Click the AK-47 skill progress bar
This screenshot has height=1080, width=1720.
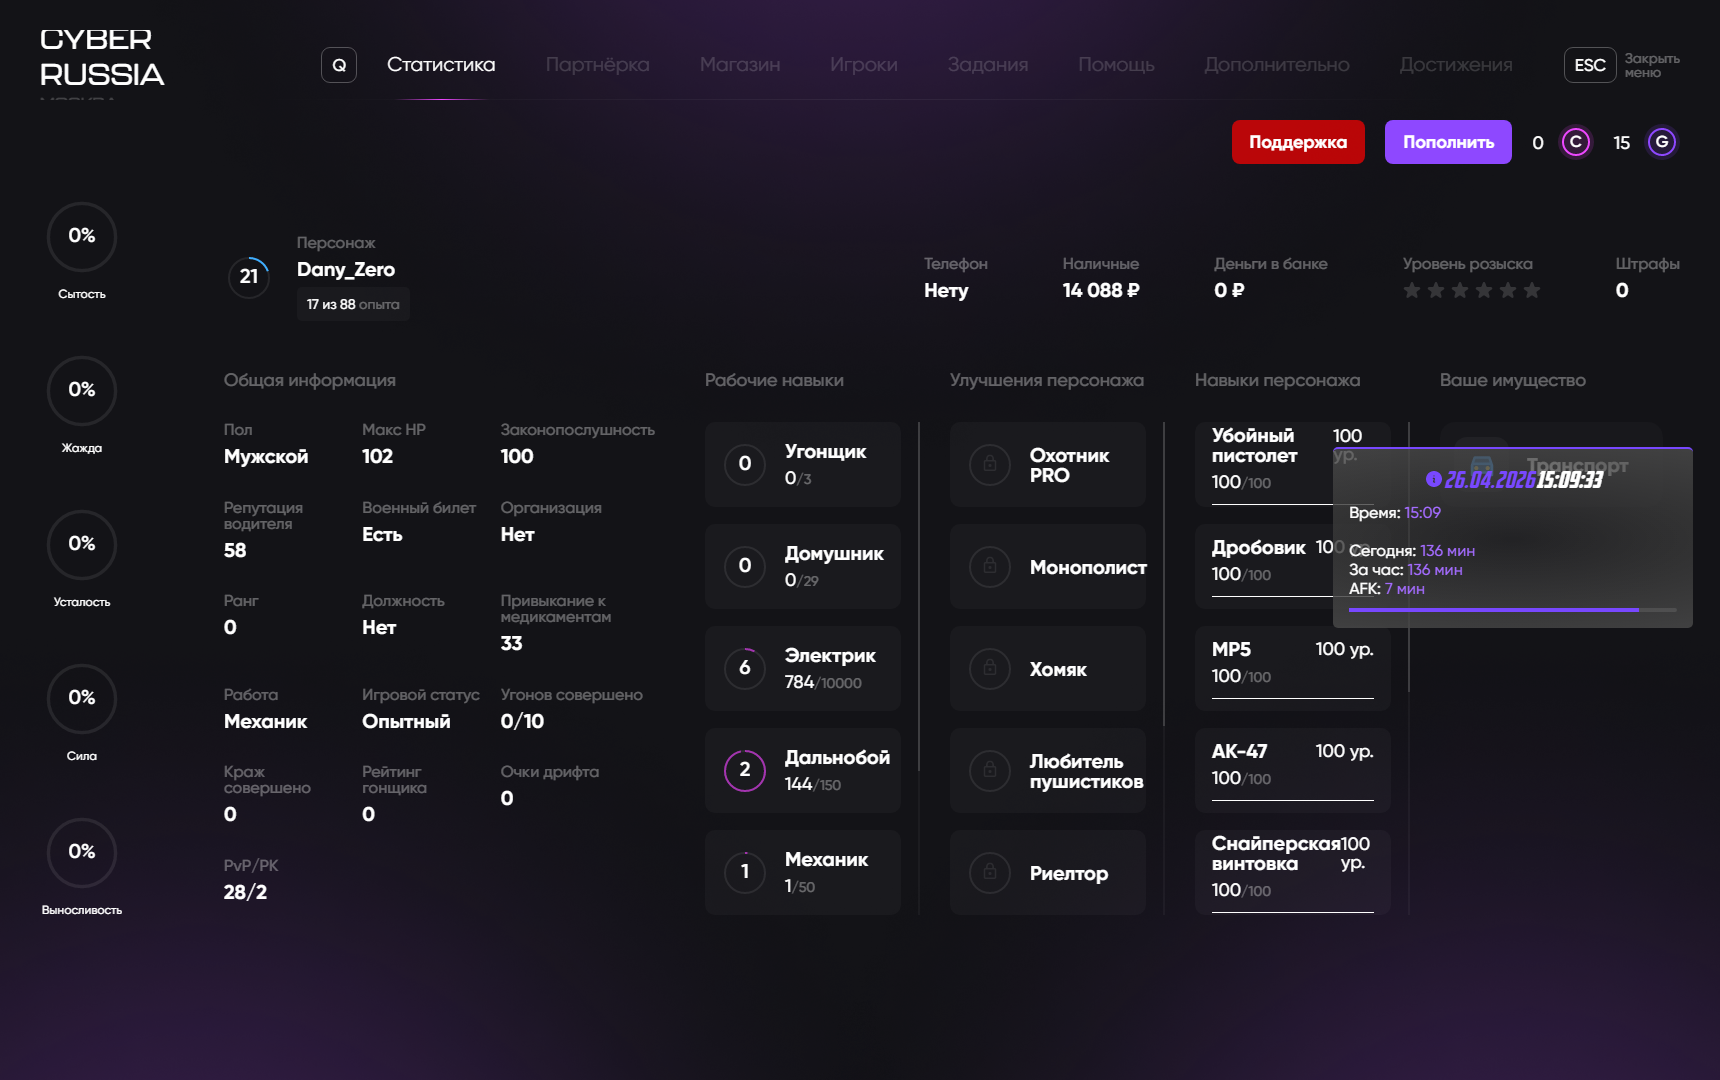point(1293,800)
